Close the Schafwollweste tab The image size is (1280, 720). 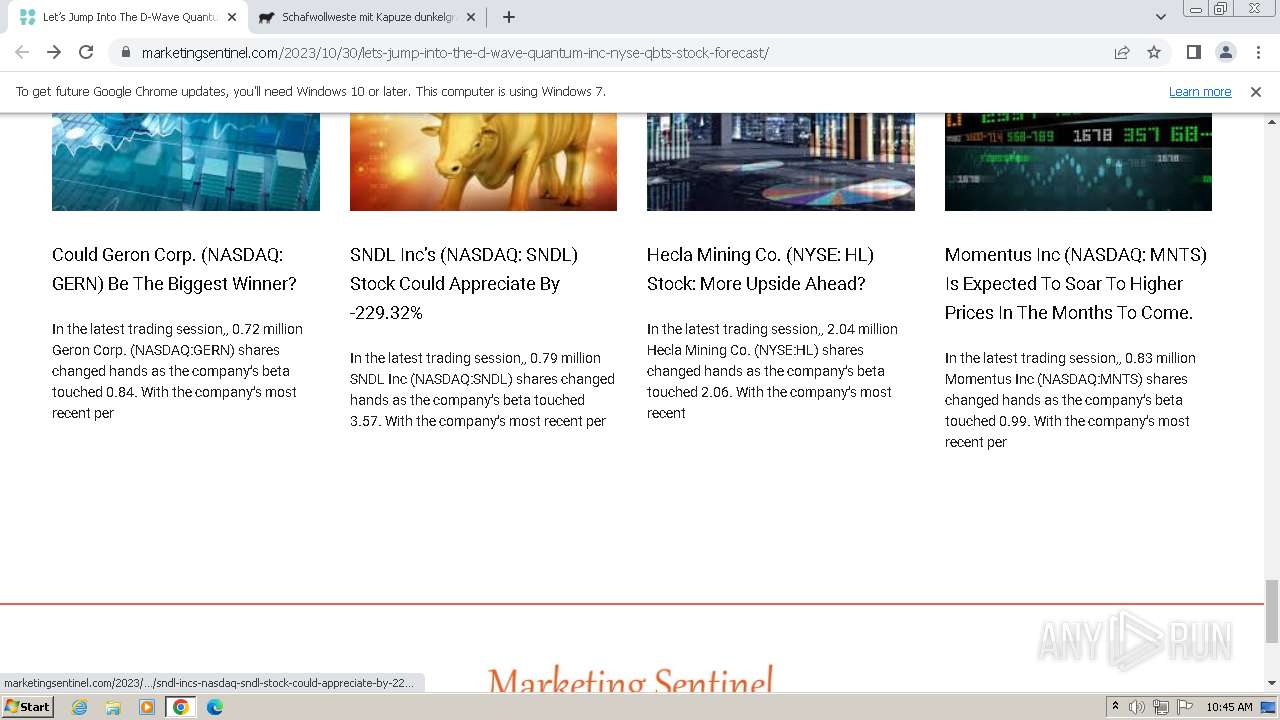471,17
